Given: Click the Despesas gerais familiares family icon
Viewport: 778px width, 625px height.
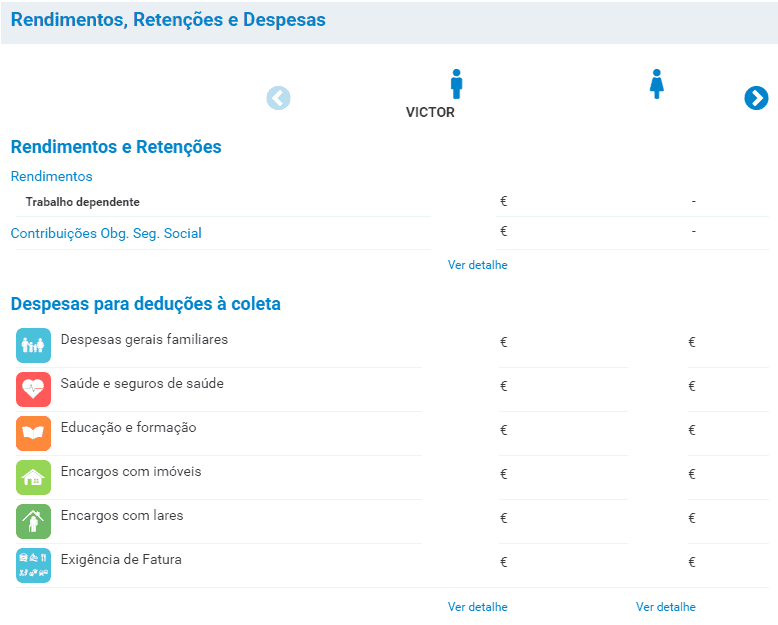Looking at the screenshot, I should [x=33, y=345].
